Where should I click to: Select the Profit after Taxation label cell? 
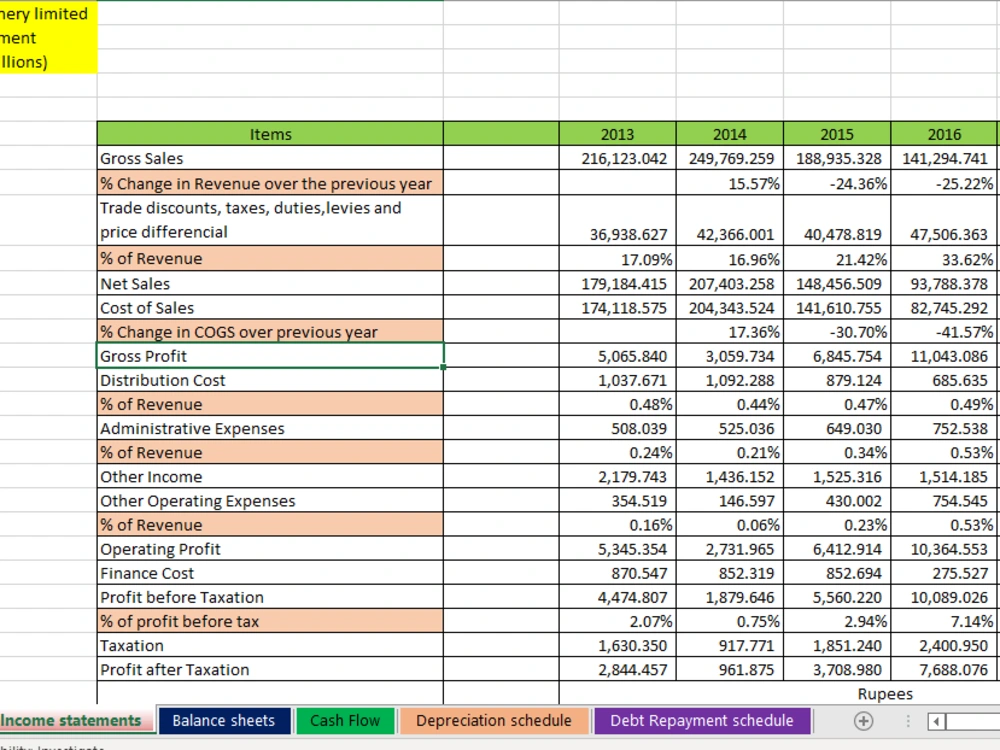[270, 670]
